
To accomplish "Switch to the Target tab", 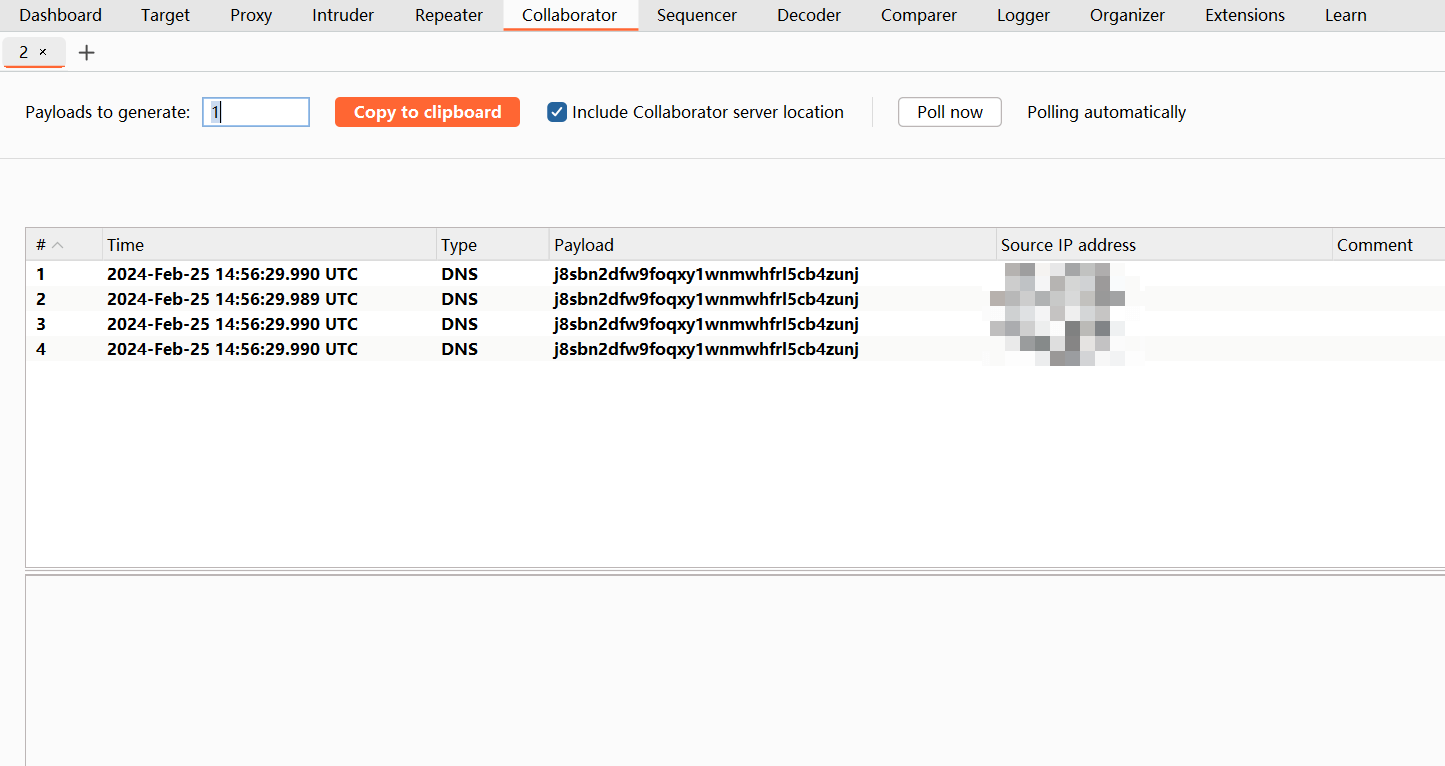I will pos(165,15).
